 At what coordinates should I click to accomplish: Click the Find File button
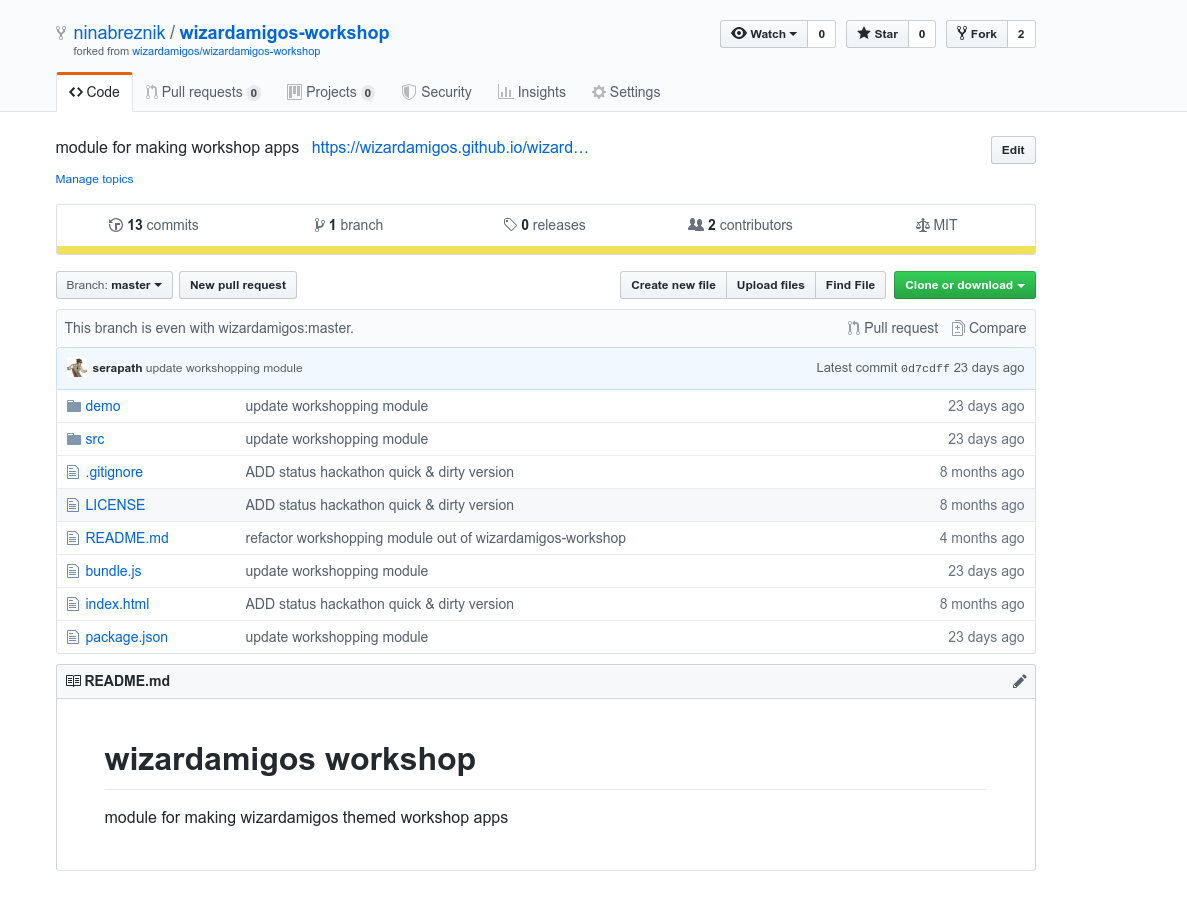[850, 285]
